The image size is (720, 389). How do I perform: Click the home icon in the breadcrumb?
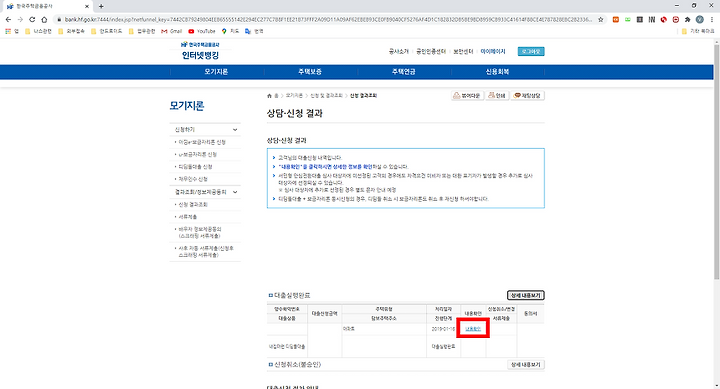tap(270, 96)
